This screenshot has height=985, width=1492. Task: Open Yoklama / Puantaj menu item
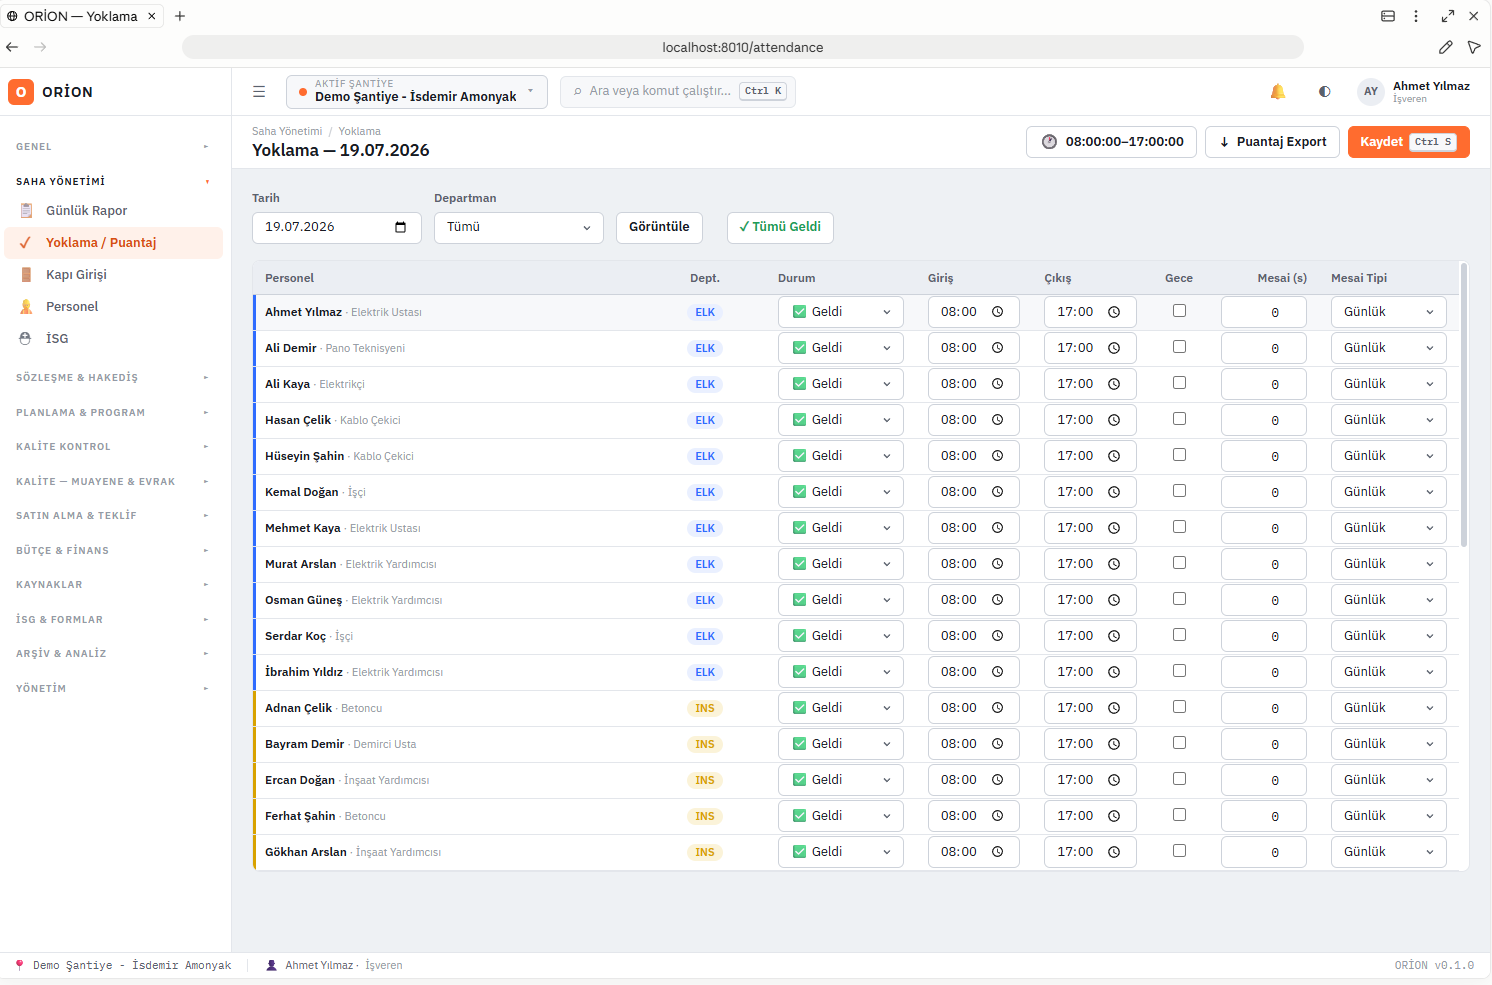coord(114,243)
